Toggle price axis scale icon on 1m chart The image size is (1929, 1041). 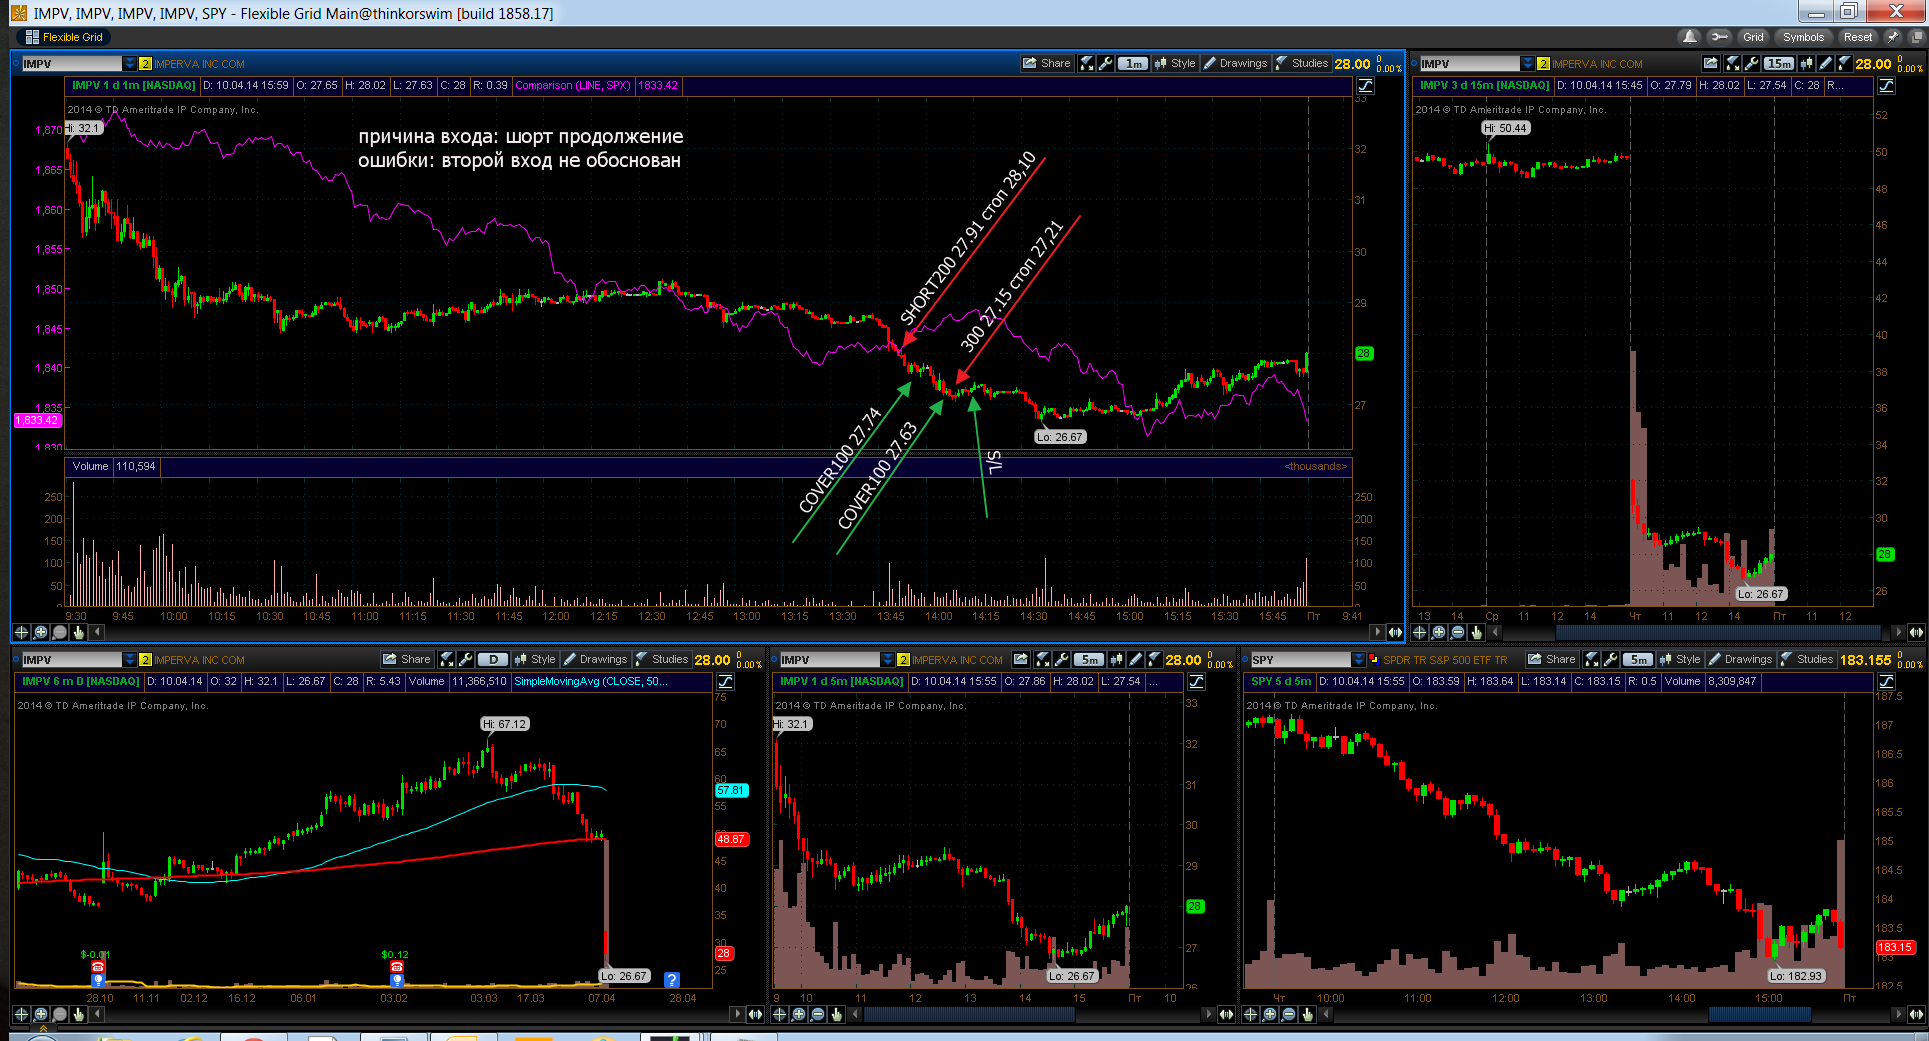(x=1365, y=86)
